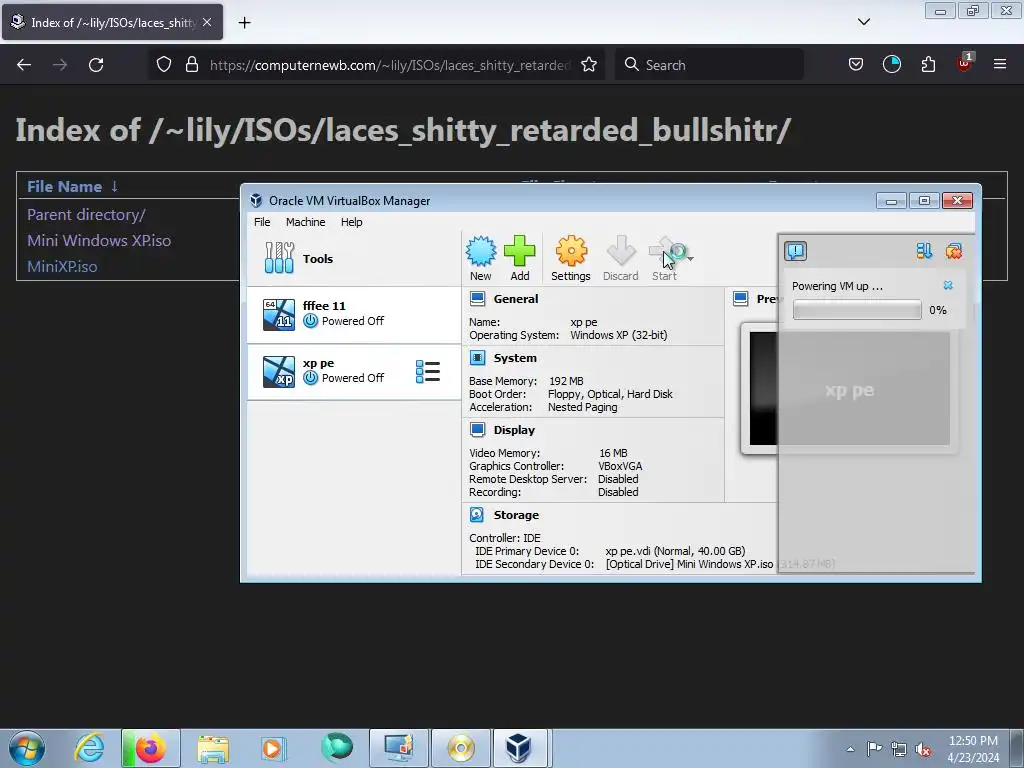Close the Index of tab

[207, 22]
